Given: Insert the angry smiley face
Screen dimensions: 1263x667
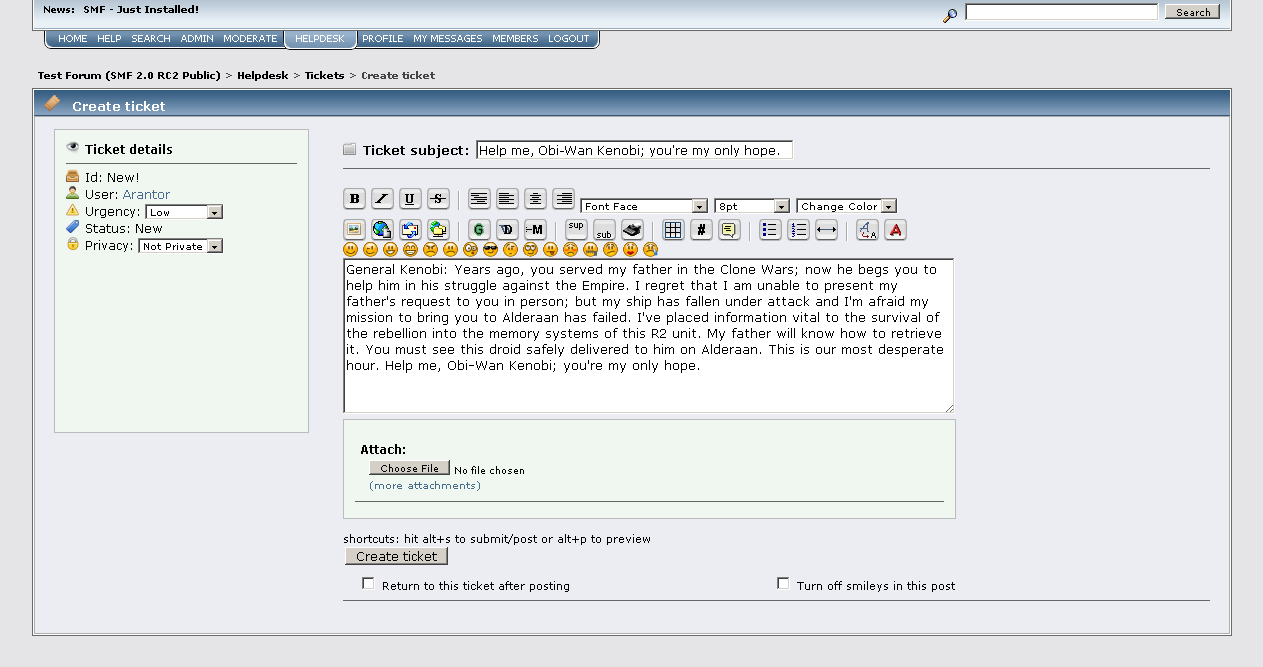Looking at the screenshot, I should (430, 249).
